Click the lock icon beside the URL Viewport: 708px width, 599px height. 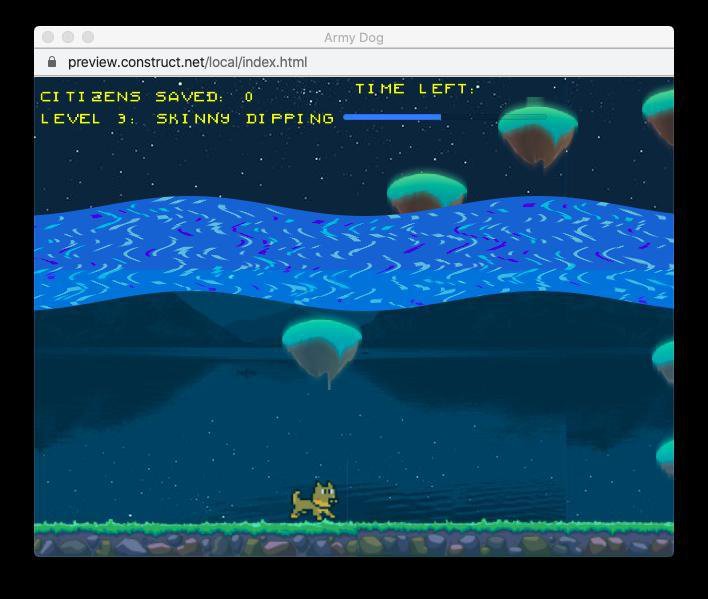tap(52, 61)
